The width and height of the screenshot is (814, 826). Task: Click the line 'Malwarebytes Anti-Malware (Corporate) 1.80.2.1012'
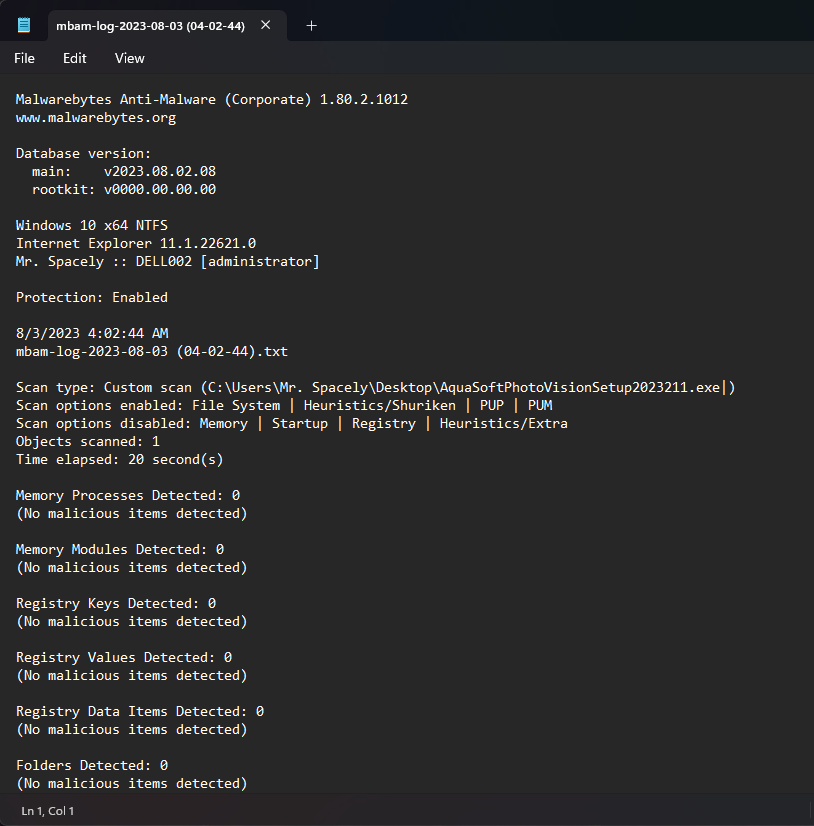click(x=212, y=100)
